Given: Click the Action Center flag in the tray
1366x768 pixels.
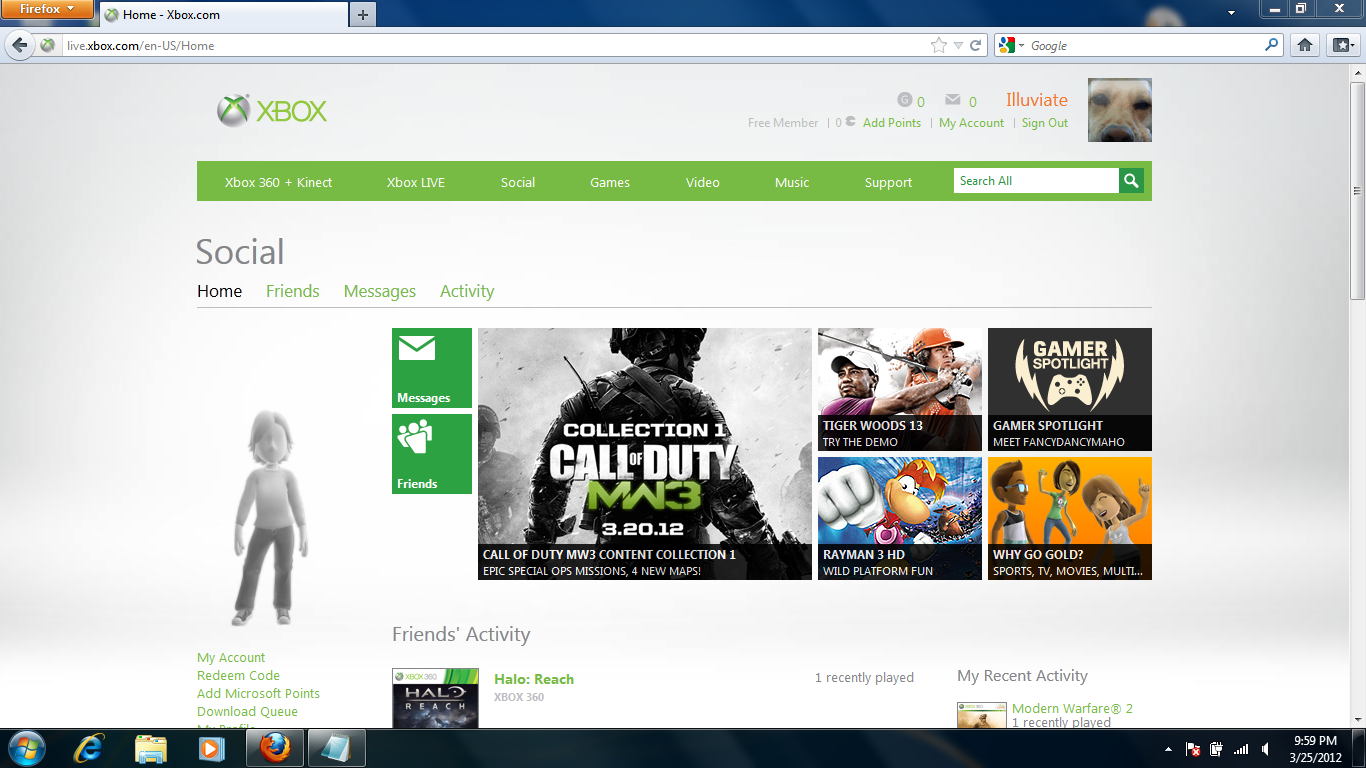Looking at the screenshot, I should pyautogui.click(x=1193, y=749).
